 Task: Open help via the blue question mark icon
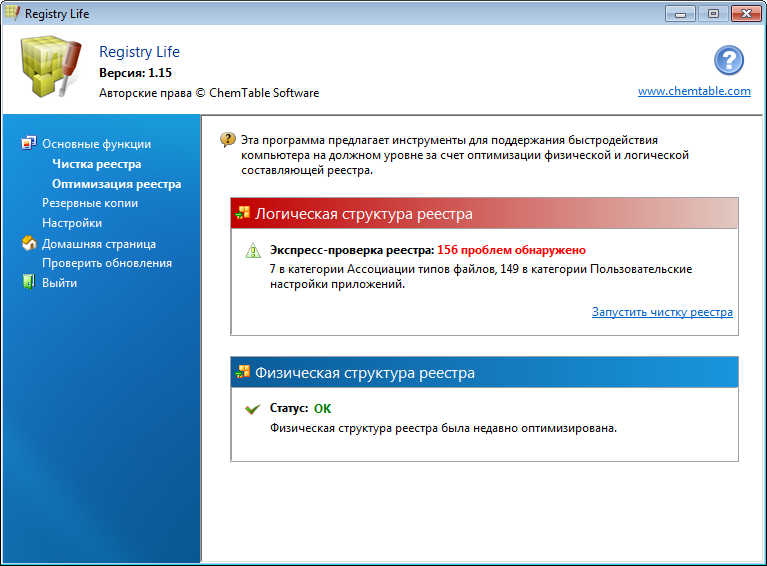[728, 60]
